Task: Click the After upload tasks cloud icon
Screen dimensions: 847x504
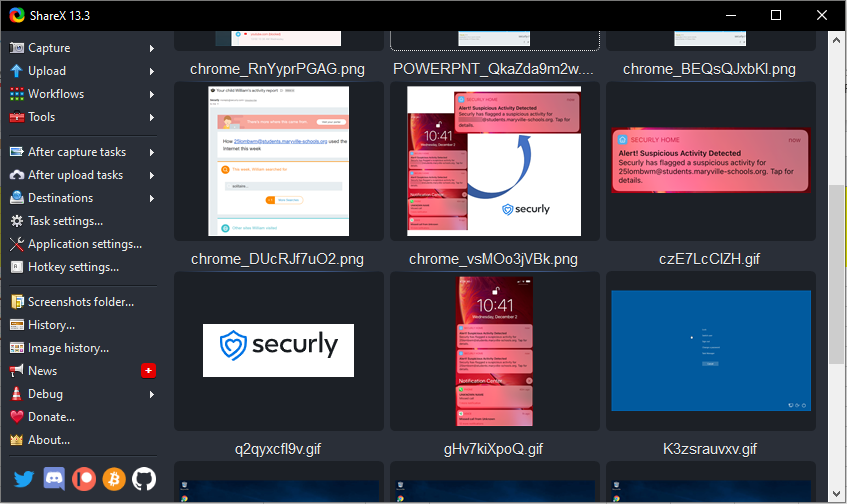Action: pyautogui.click(x=17, y=175)
